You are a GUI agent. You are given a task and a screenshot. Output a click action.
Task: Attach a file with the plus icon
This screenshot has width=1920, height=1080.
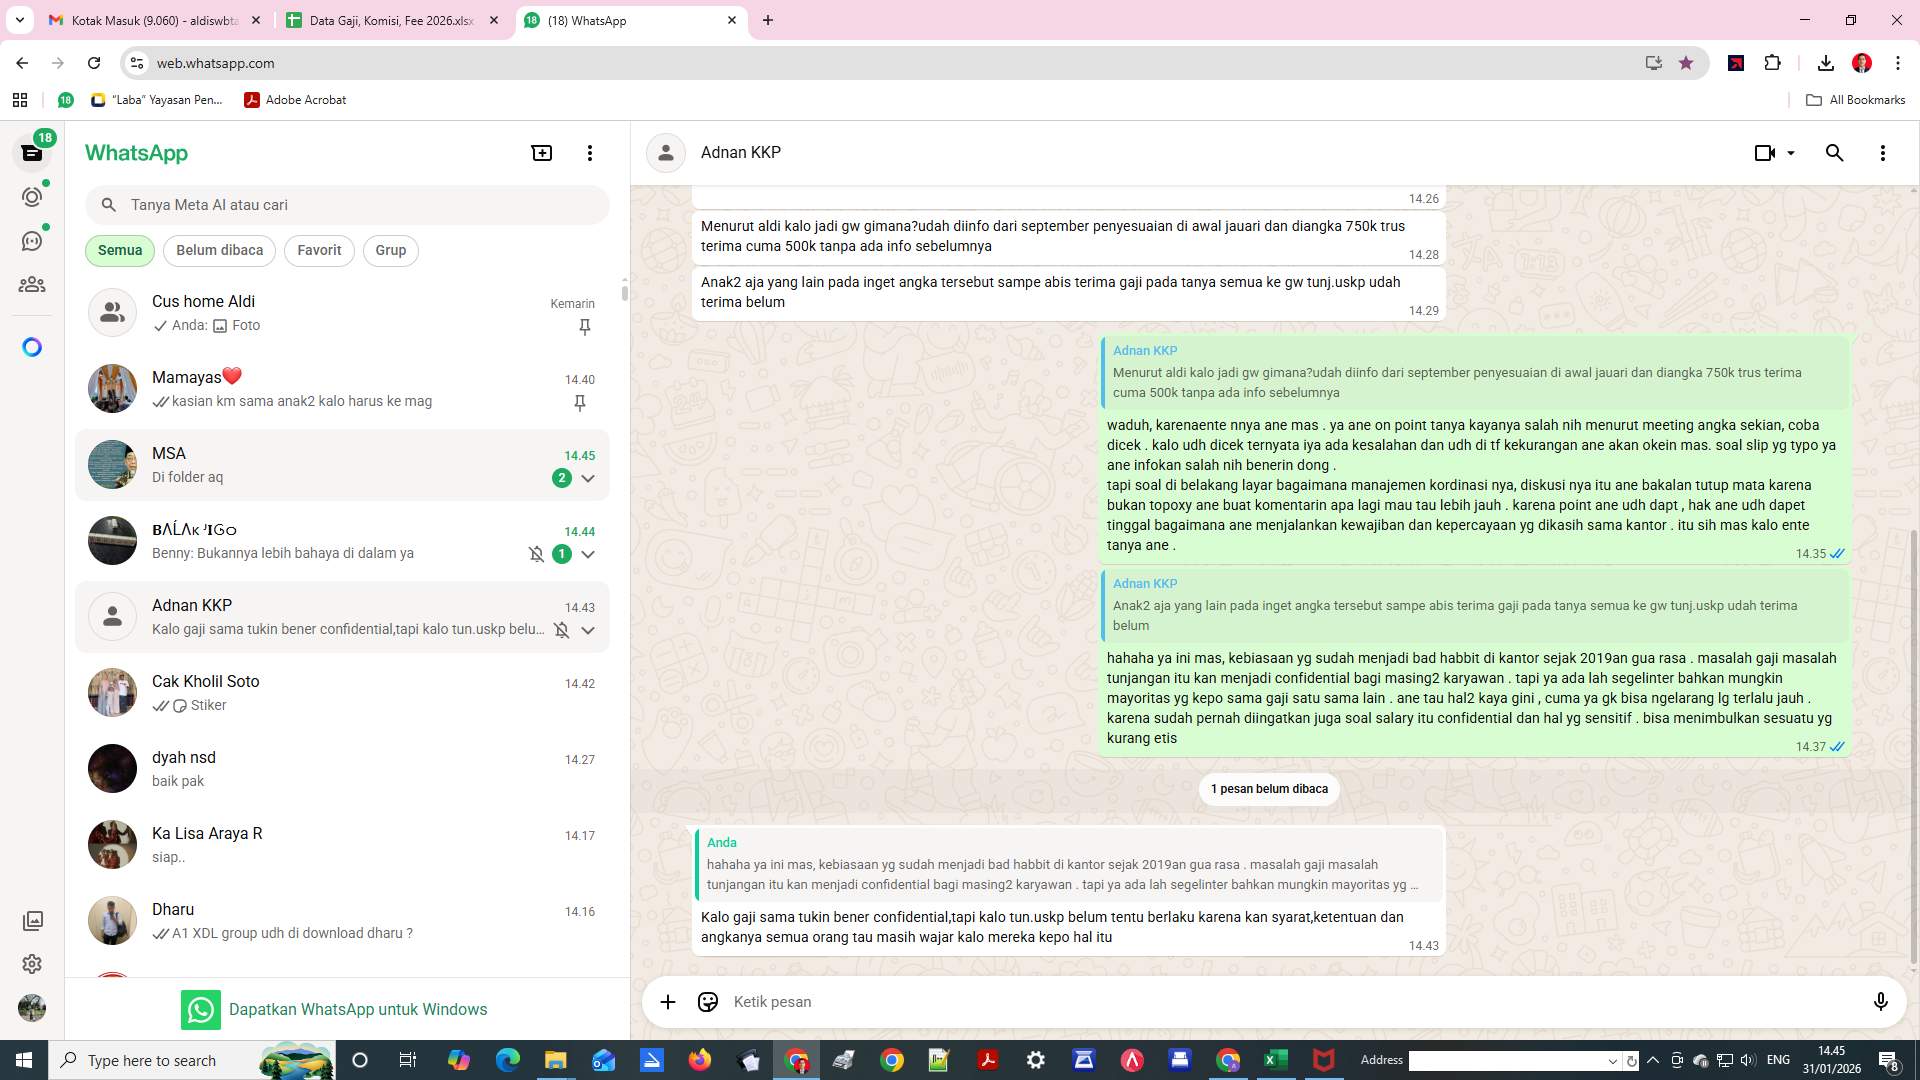tap(668, 1001)
